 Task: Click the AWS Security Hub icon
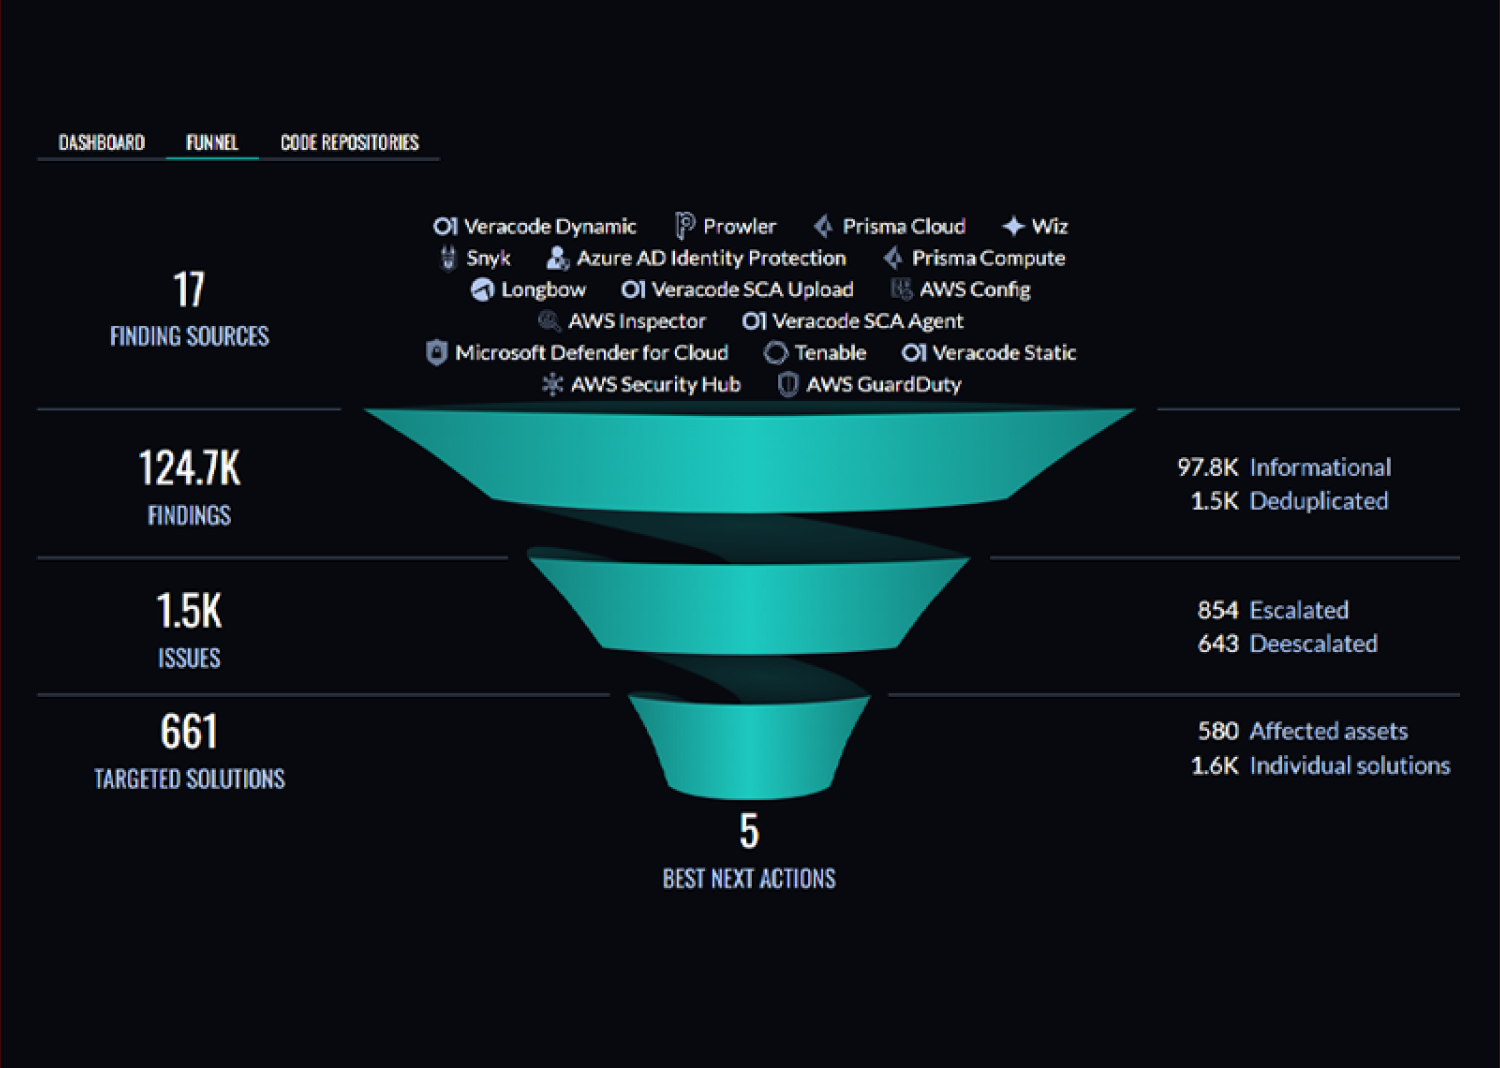tap(552, 384)
